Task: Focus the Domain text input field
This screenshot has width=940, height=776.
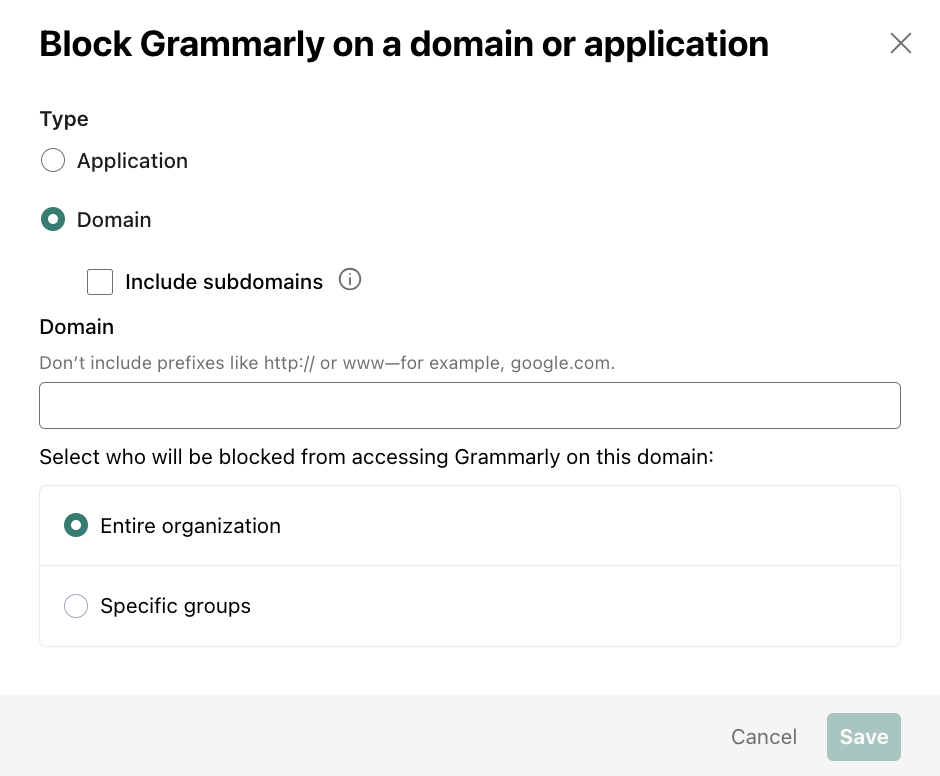Action: (470, 405)
